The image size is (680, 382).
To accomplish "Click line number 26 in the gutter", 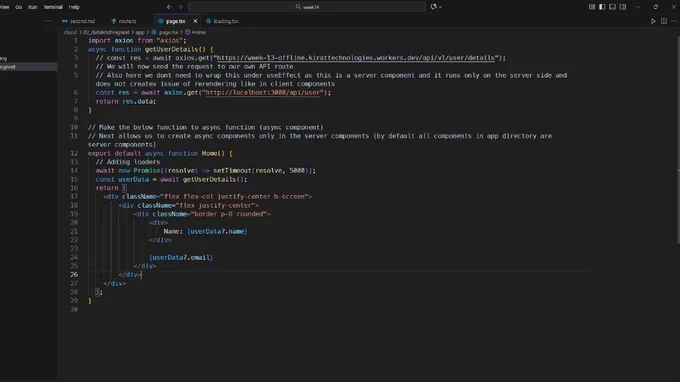I will pyautogui.click(x=74, y=274).
